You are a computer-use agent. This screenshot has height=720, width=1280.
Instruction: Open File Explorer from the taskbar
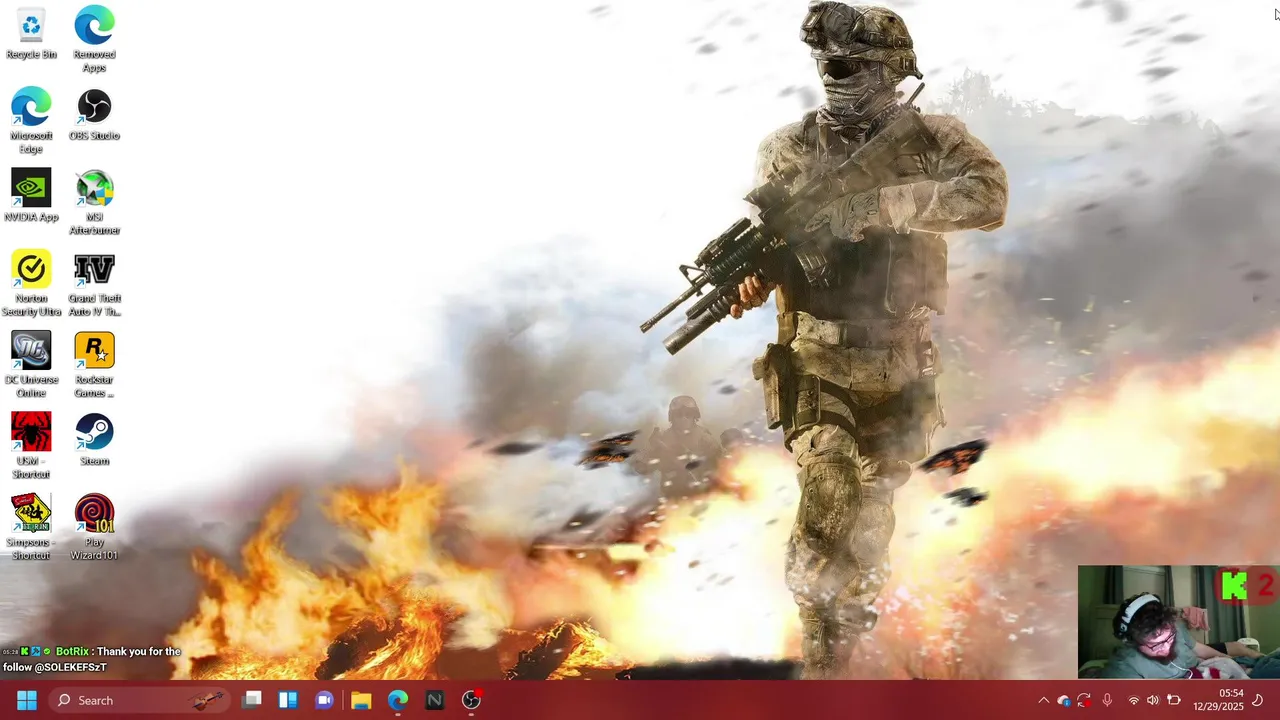[x=361, y=700]
